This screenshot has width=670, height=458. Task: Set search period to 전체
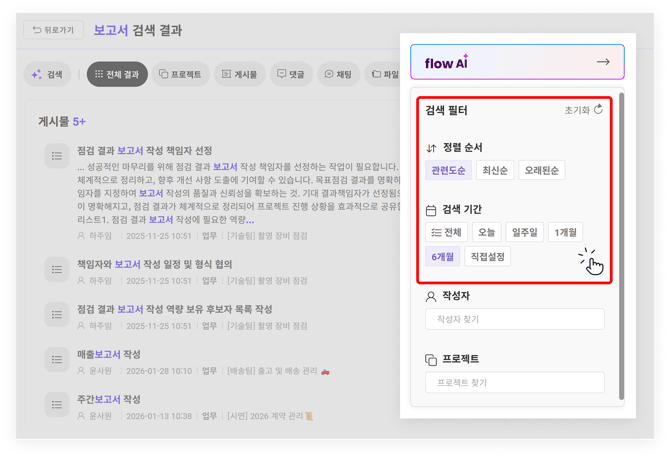pos(445,232)
